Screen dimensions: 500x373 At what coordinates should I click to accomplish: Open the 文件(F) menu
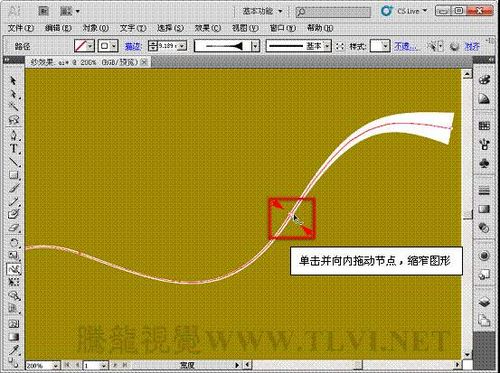tap(21, 28)
